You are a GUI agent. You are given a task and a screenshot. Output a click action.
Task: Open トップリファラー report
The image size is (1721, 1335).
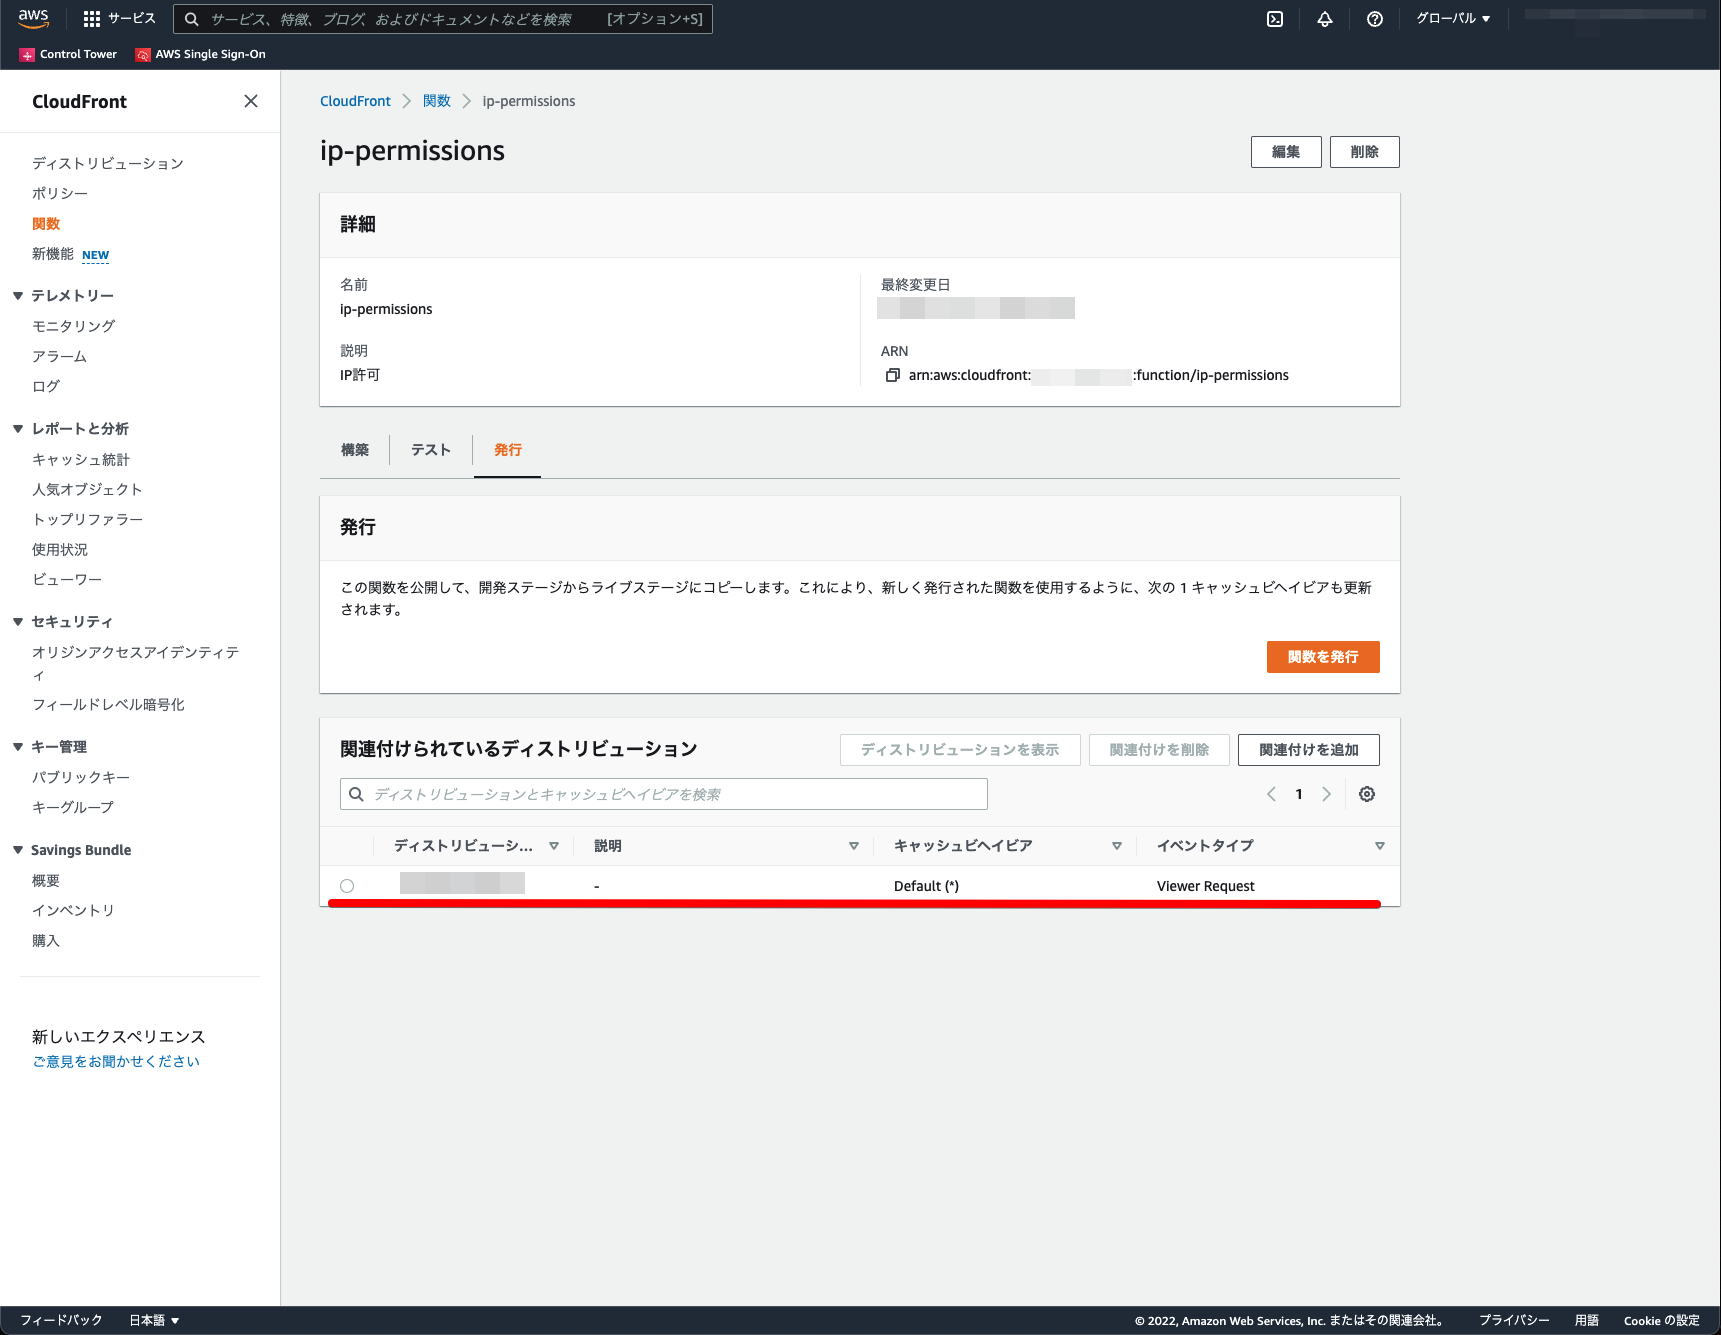pos(88,519)
